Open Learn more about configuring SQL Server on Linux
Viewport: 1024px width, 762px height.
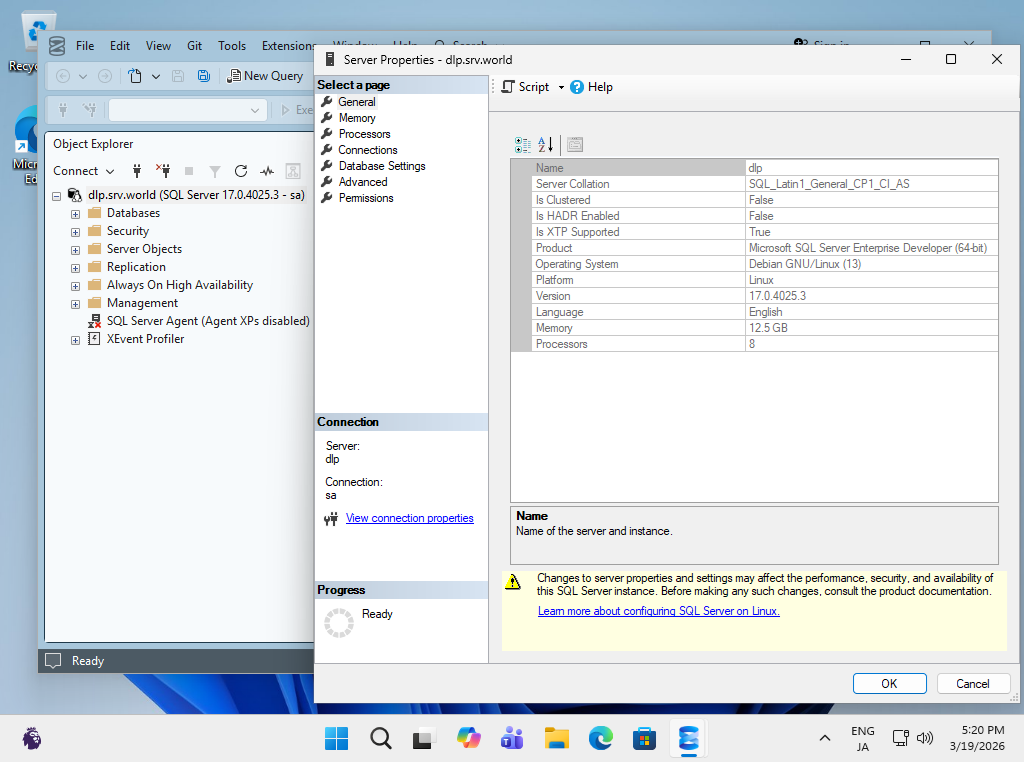658,611
